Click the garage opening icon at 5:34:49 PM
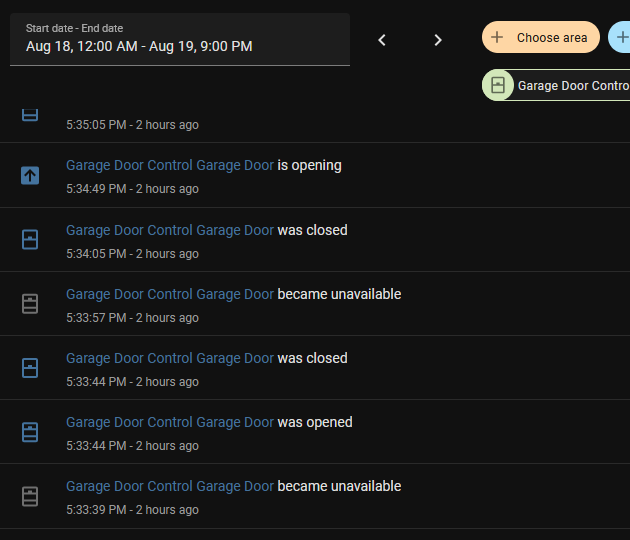630x540 pixels. [x=30, y=176]
